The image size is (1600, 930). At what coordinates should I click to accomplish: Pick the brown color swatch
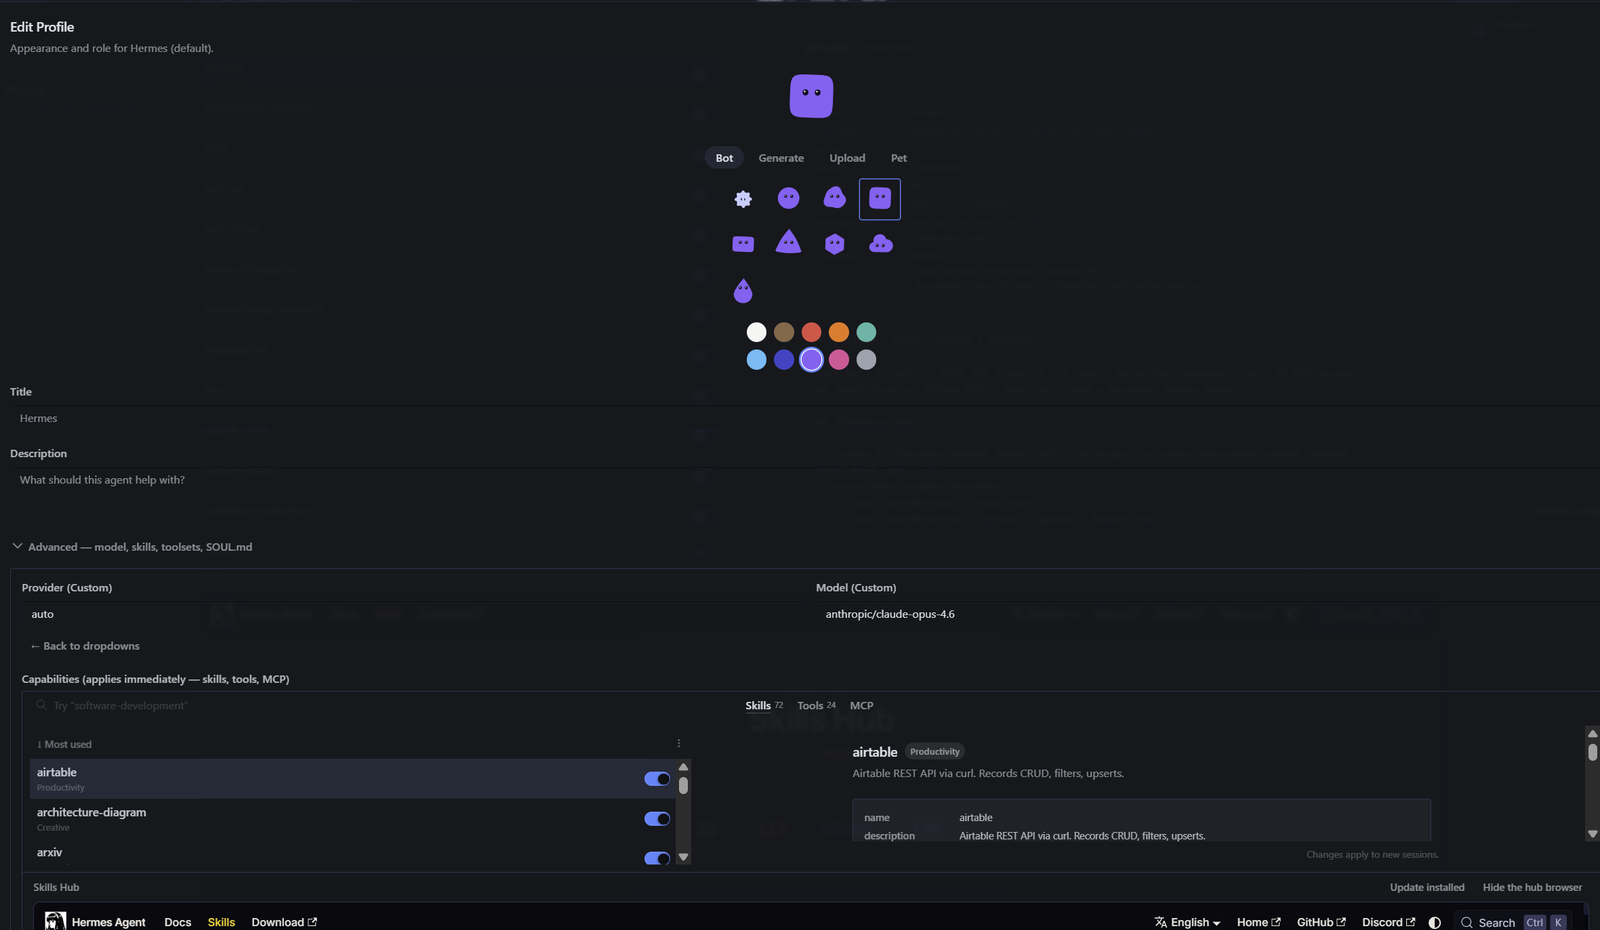click(784, 332)
